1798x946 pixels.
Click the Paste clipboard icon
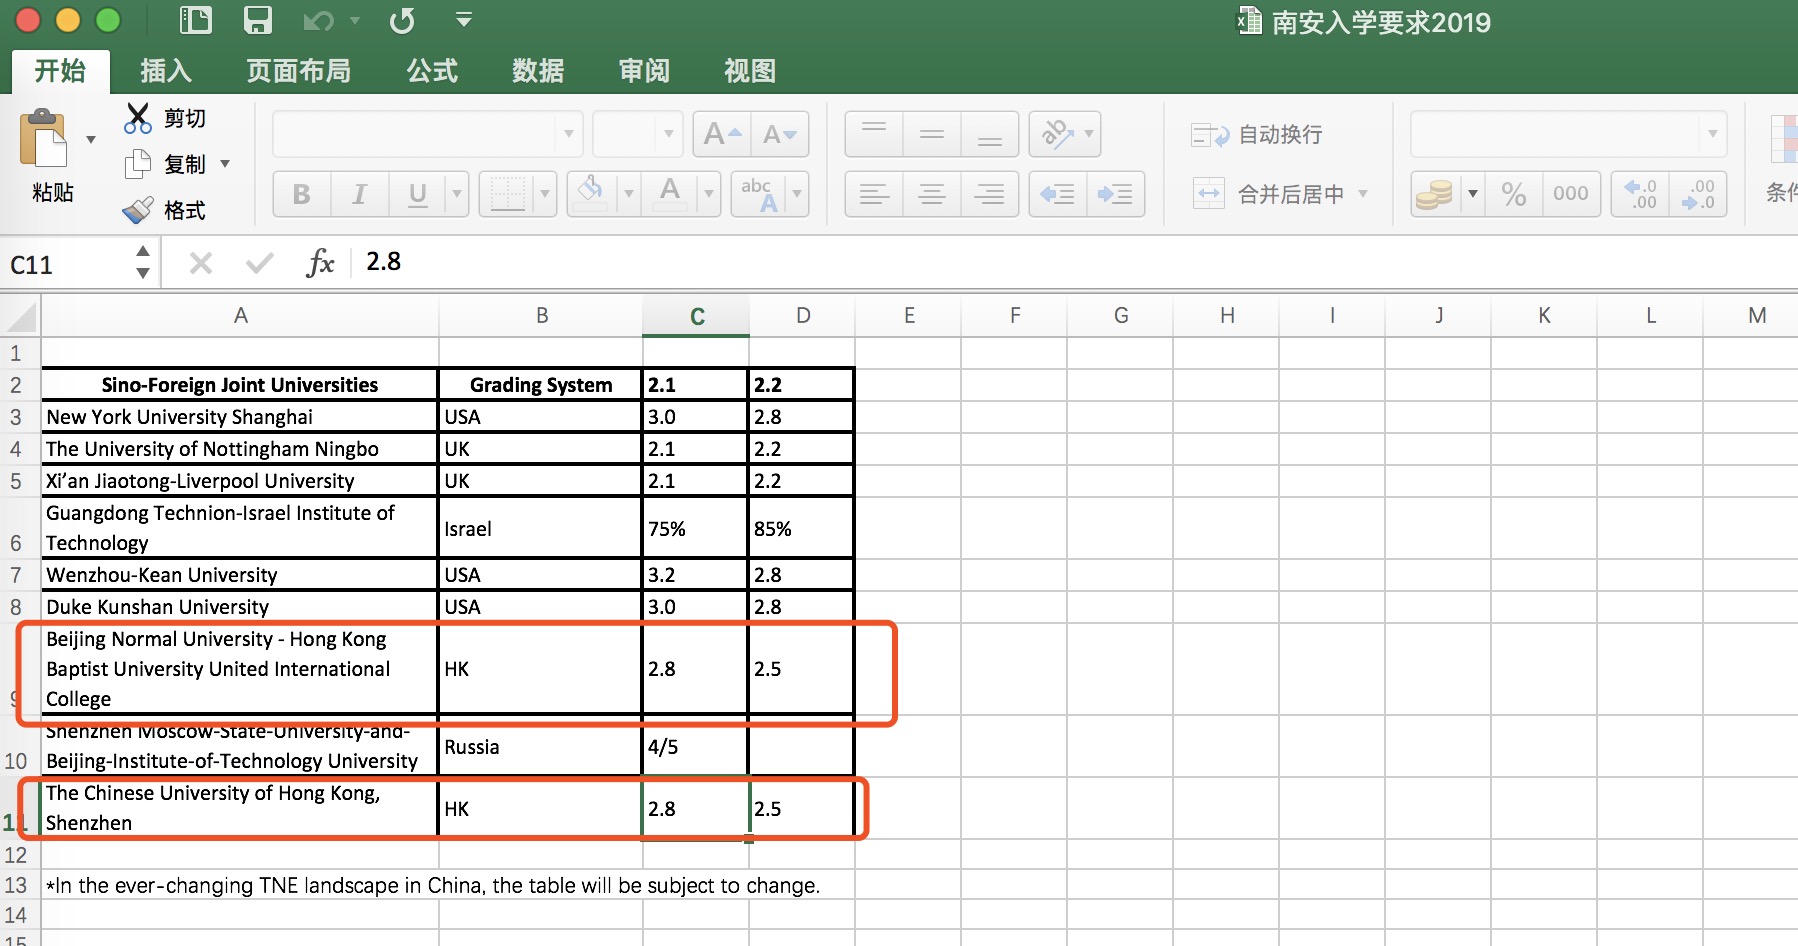[x=43, y=140]
